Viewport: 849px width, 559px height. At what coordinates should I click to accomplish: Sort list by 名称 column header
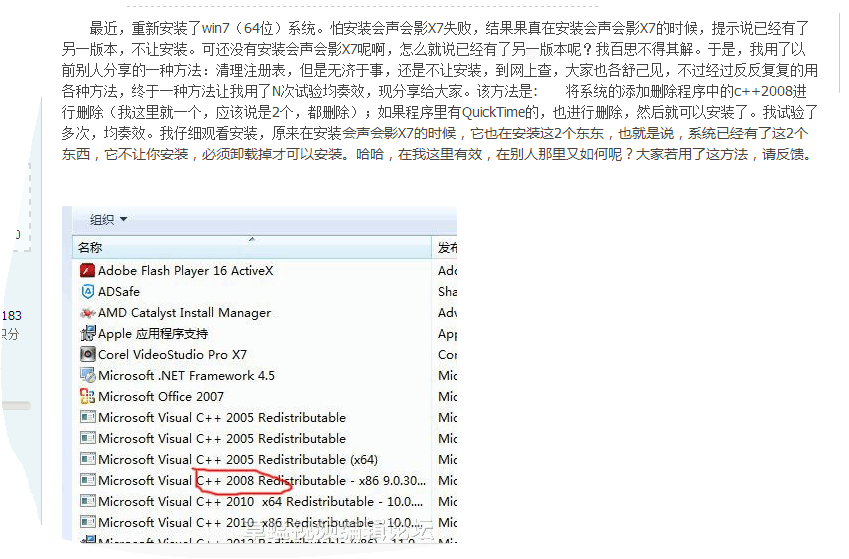[x=252, y=248]
